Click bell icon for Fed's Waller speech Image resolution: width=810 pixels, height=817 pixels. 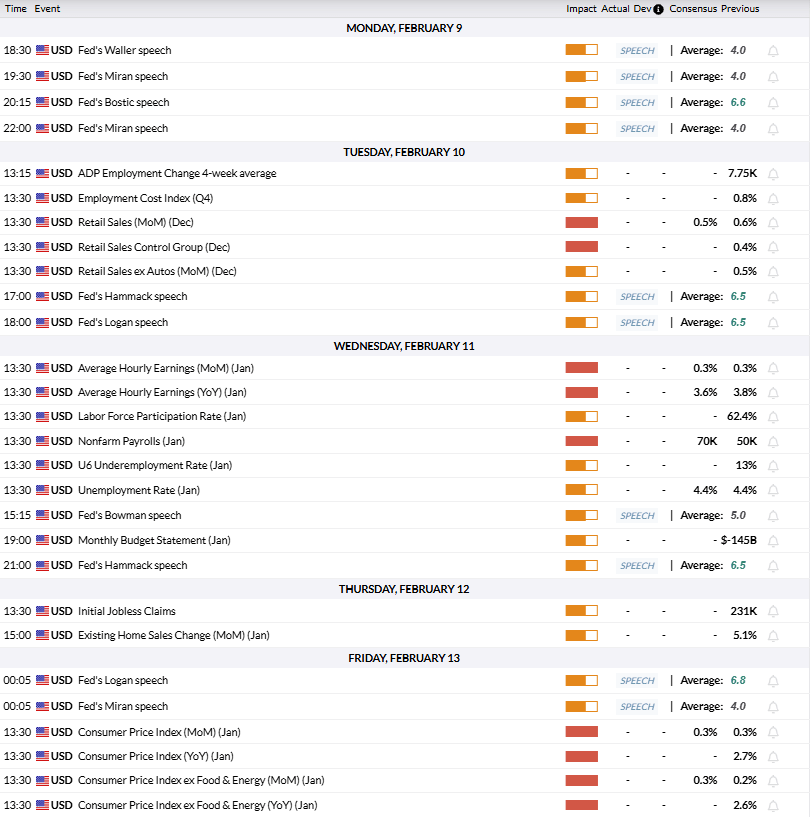point(773,51)
